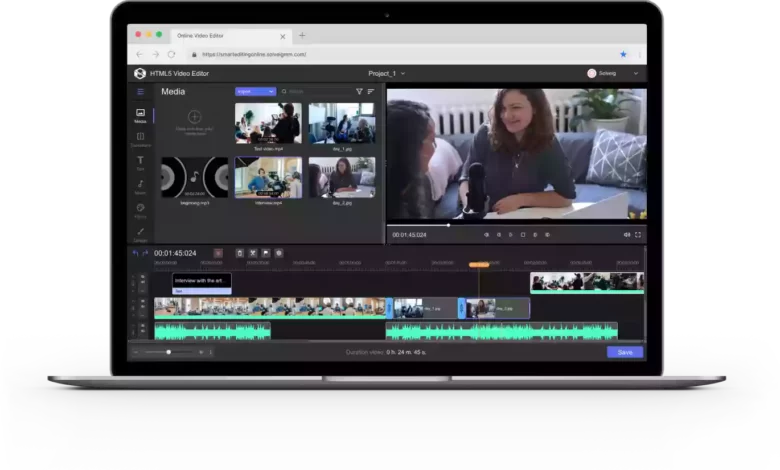Stop the preview playback
The height and width of the screenshot is (470, 780).
(x=523, y=235)
